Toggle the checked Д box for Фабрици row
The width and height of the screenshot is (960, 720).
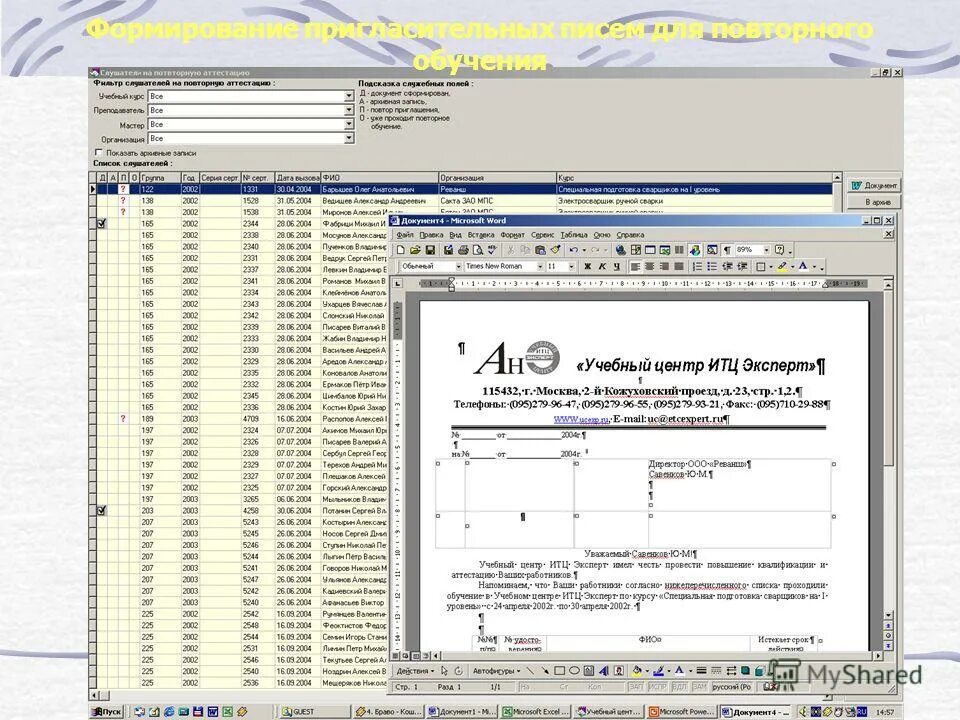pos(102,223)
